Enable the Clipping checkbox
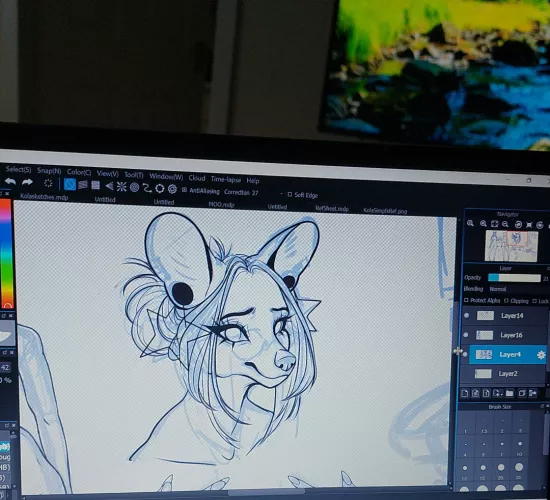The image size is (550, 500). click(506, 301)
